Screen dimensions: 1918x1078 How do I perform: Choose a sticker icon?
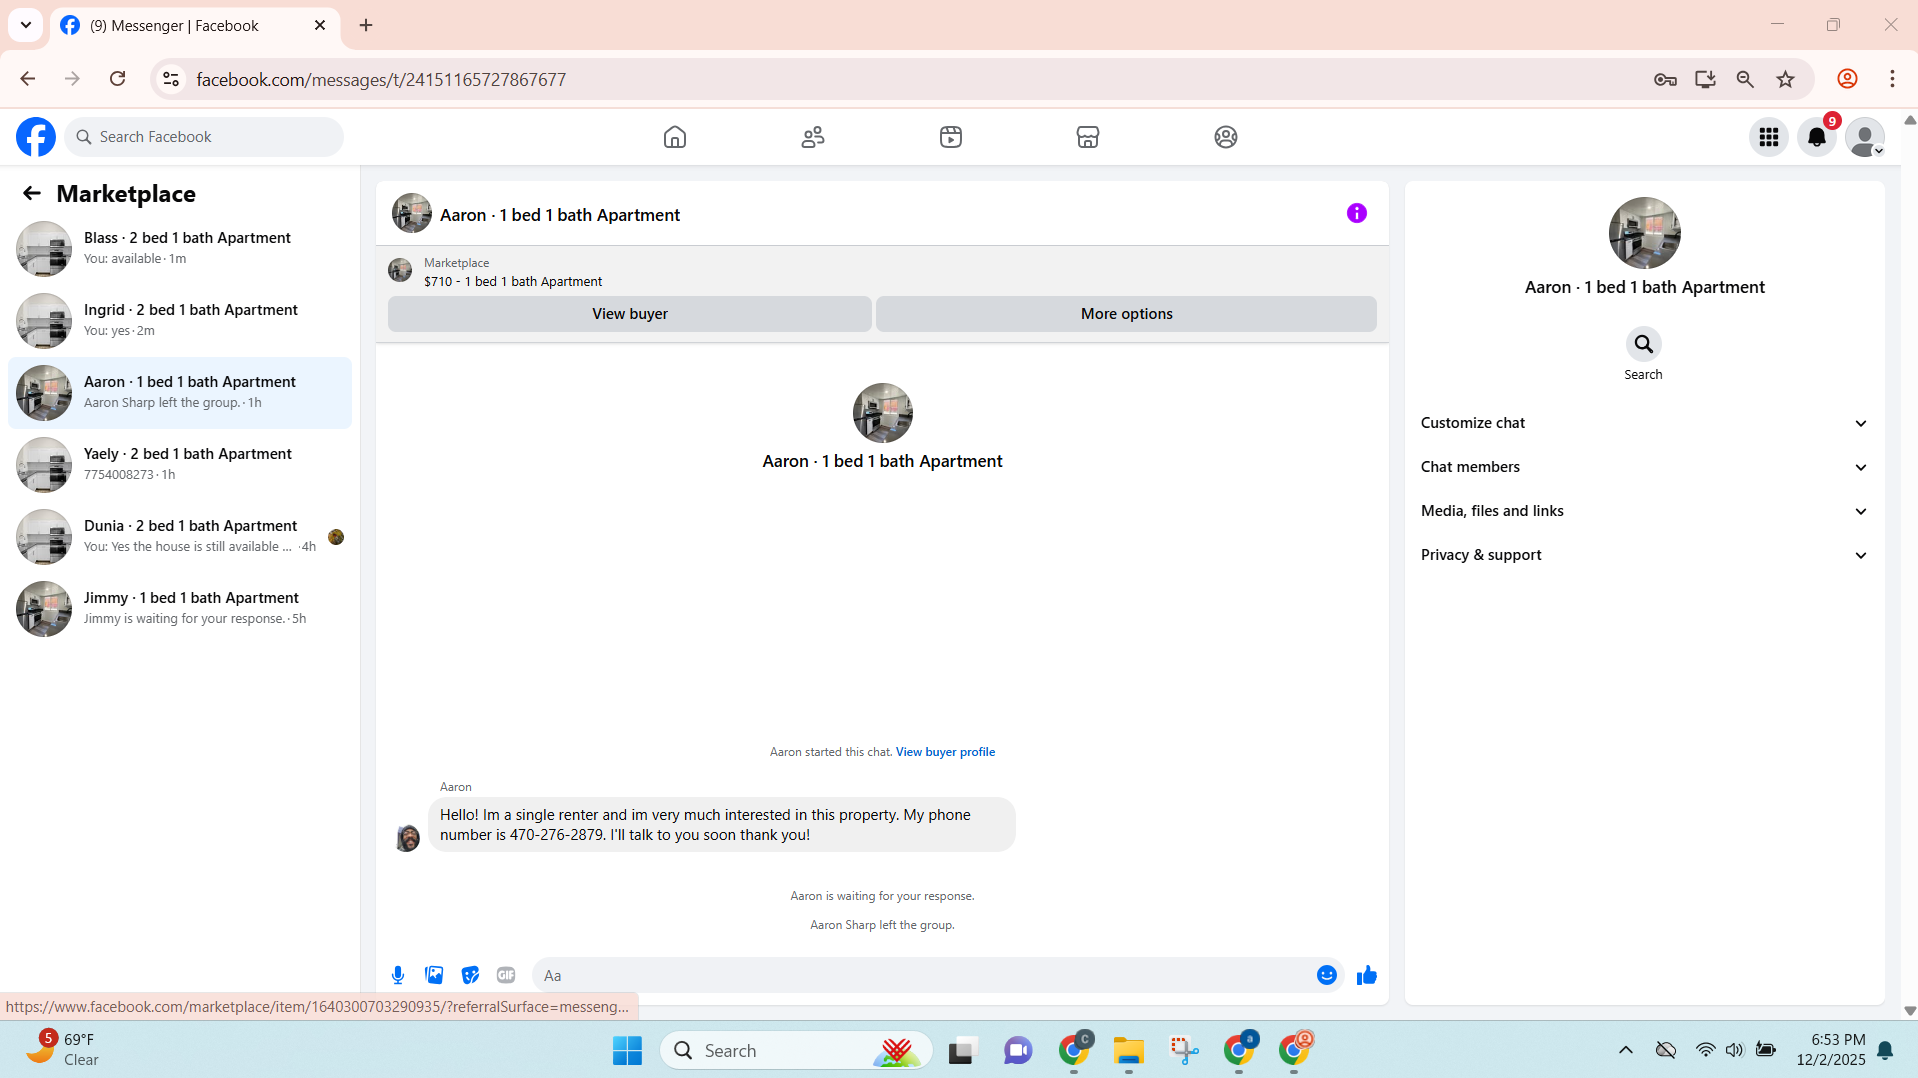(x=470, y=975)
